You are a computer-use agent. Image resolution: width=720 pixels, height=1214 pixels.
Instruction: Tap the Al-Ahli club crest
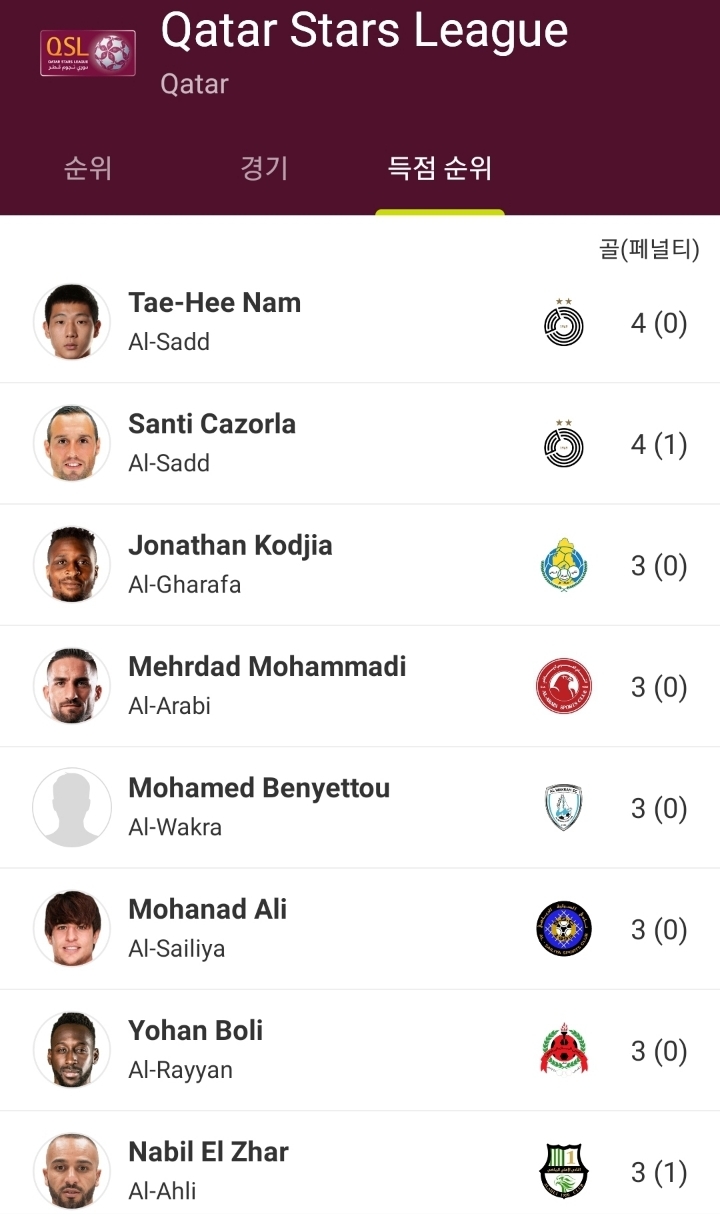coord(564,1171)
